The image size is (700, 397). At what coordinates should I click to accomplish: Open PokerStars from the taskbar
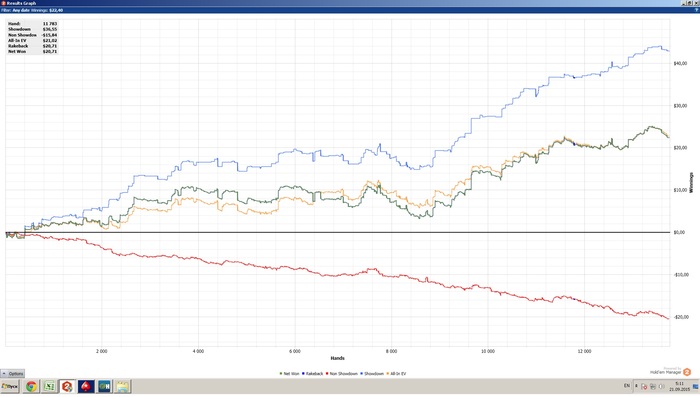click(x=86, y=386)
